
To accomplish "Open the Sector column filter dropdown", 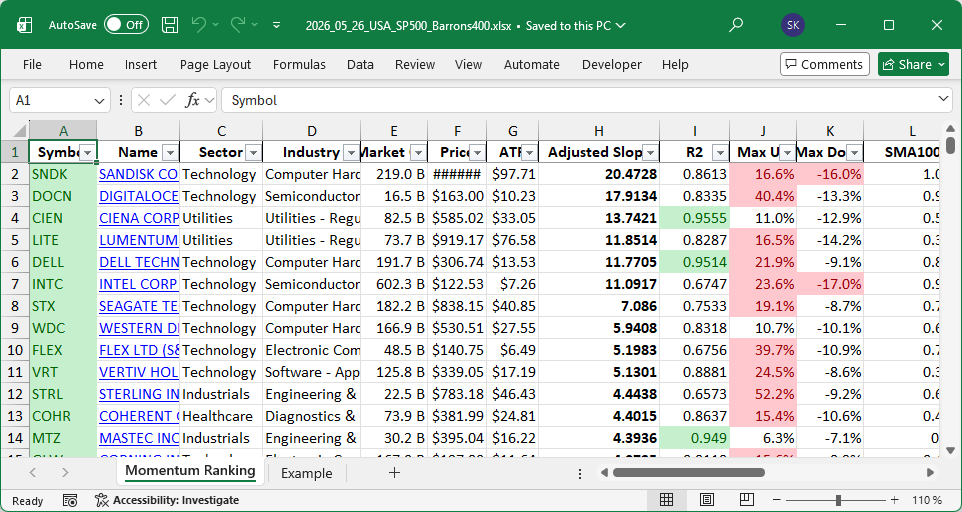I will (253, 153).
